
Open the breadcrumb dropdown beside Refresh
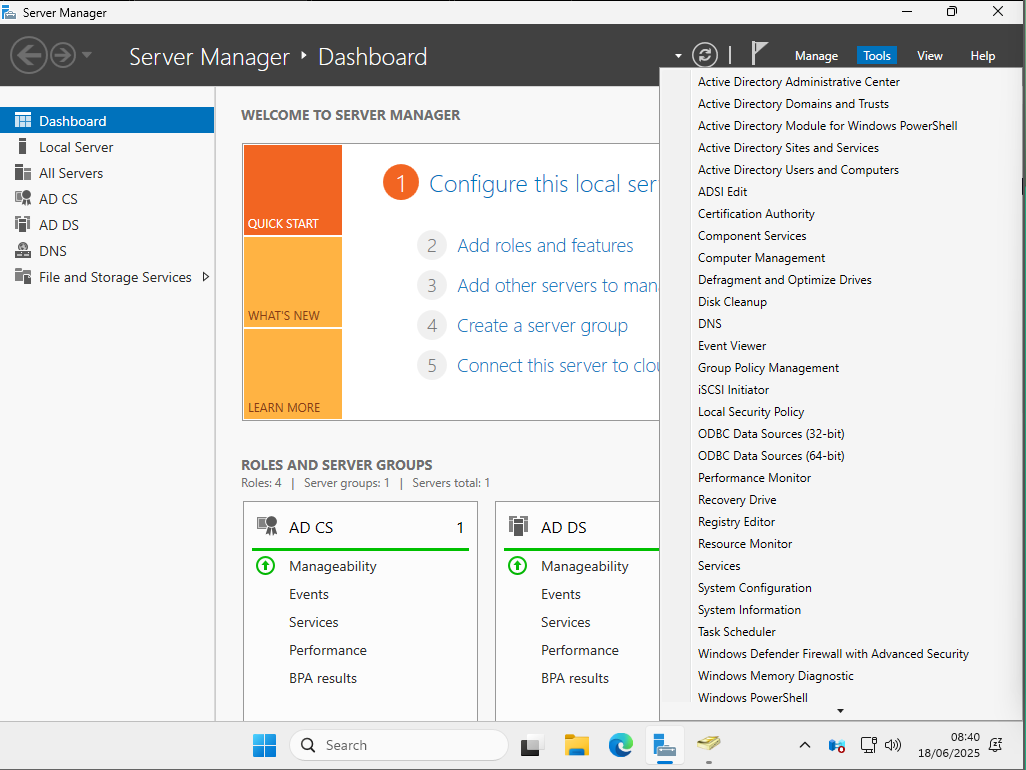tap(679, 56)
